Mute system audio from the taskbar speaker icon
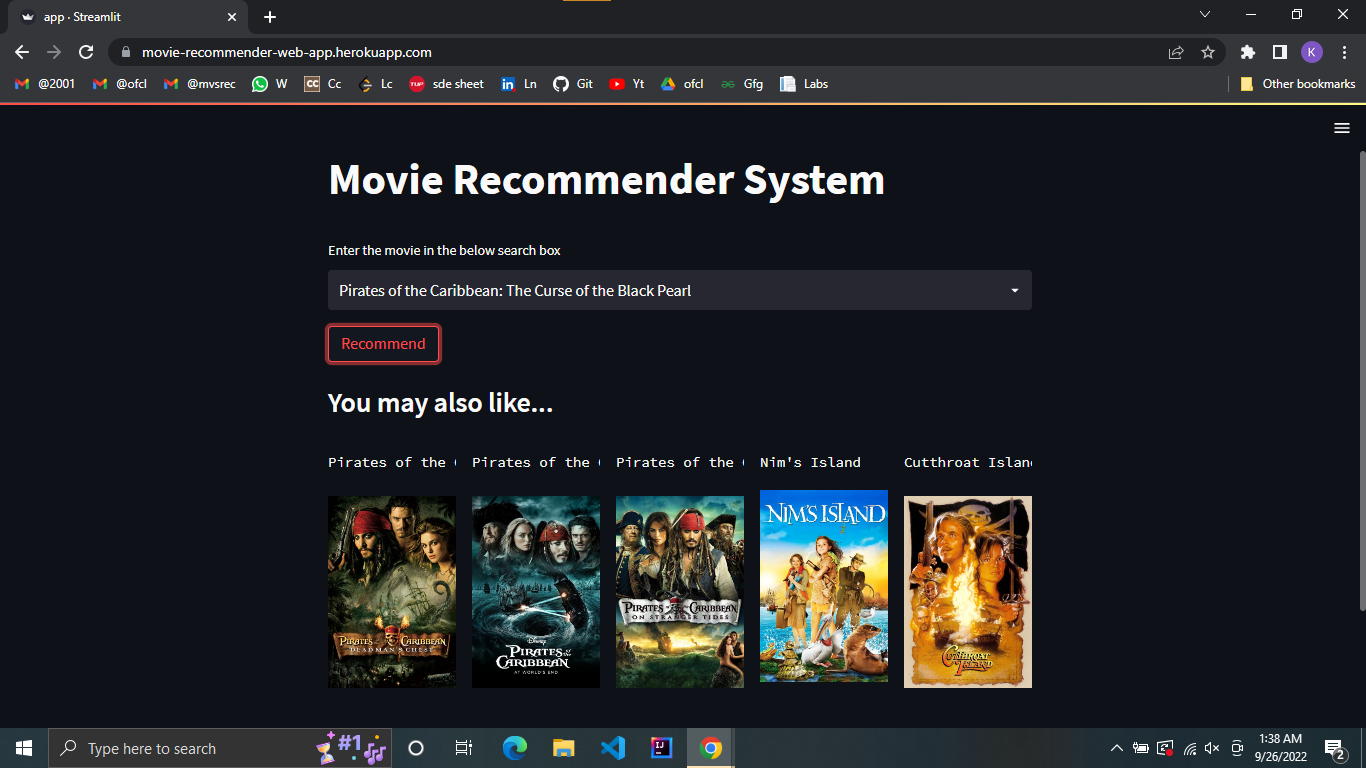 coord(1211,747)
